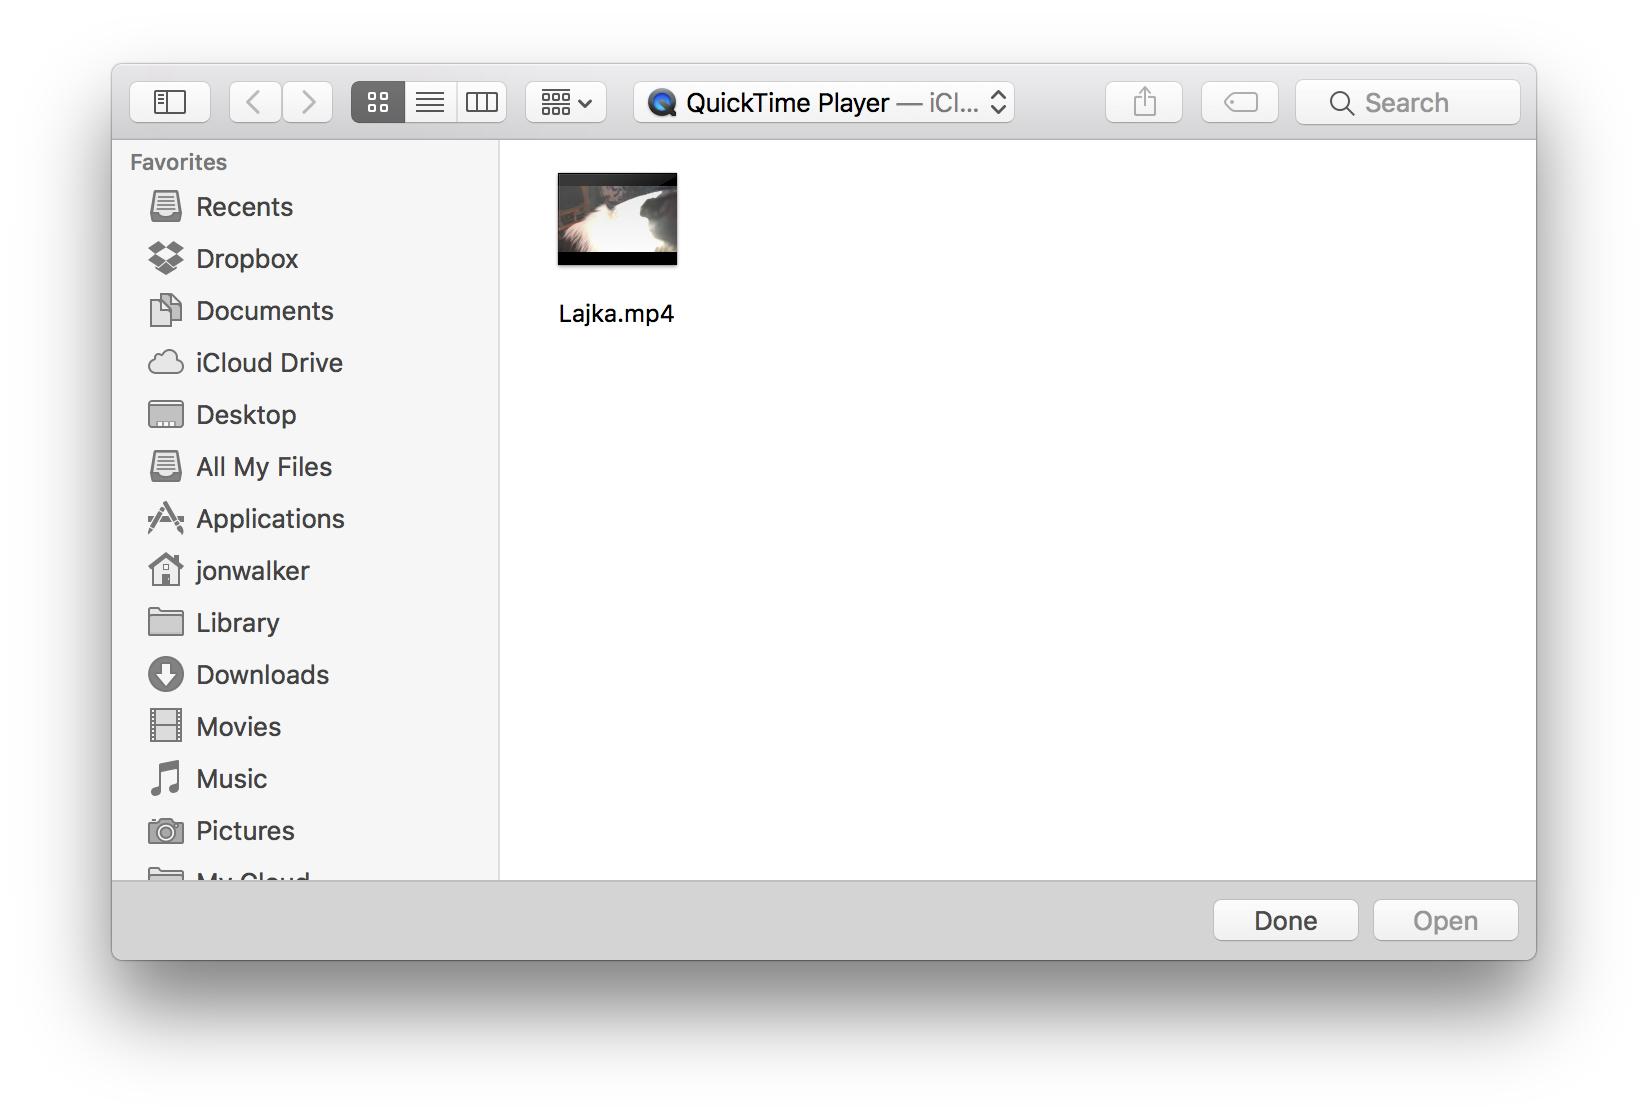
Task: Switch to icon view
Action: point(378,102)
